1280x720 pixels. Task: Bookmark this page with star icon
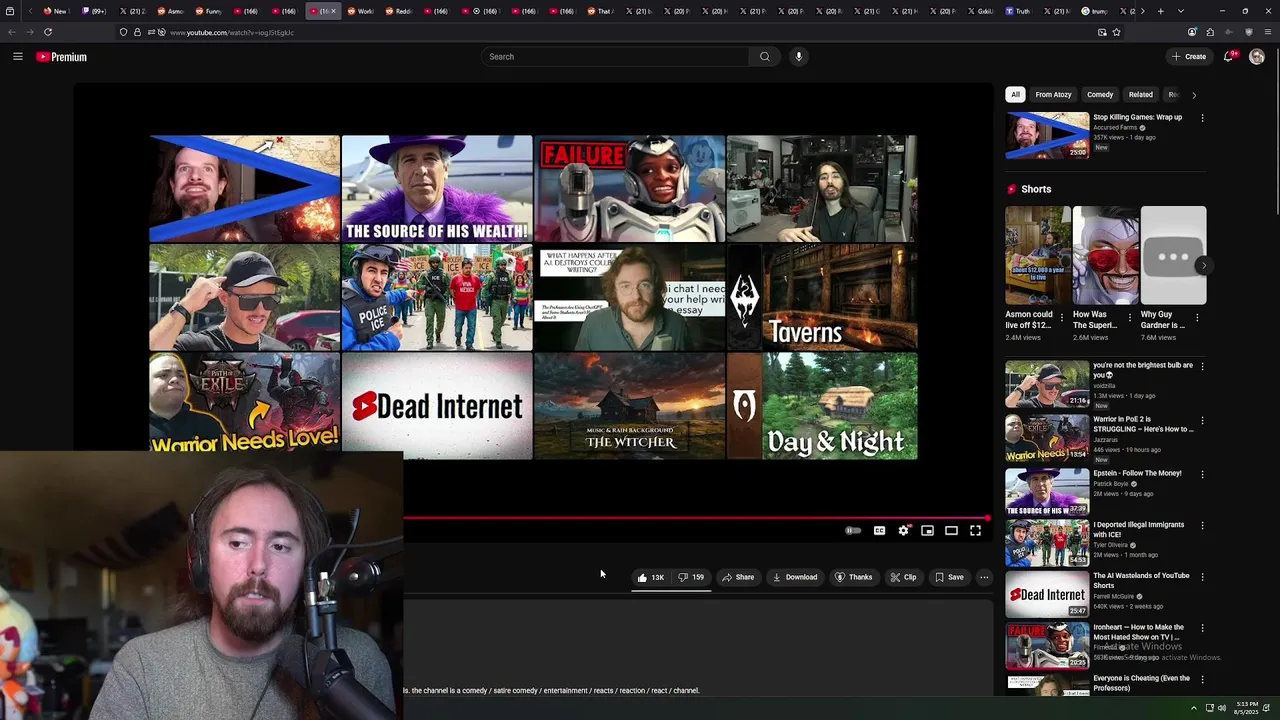[x=1116, y=32]
